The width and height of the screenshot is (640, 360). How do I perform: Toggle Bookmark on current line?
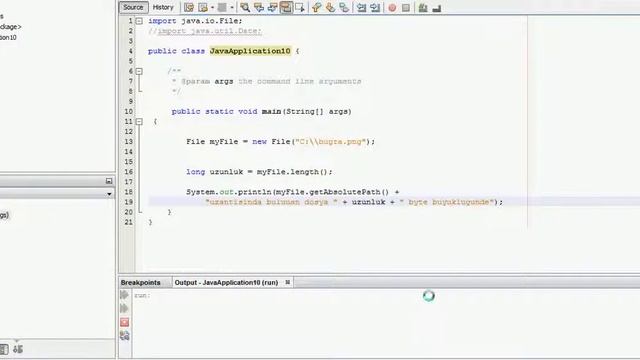click(344, 7)
